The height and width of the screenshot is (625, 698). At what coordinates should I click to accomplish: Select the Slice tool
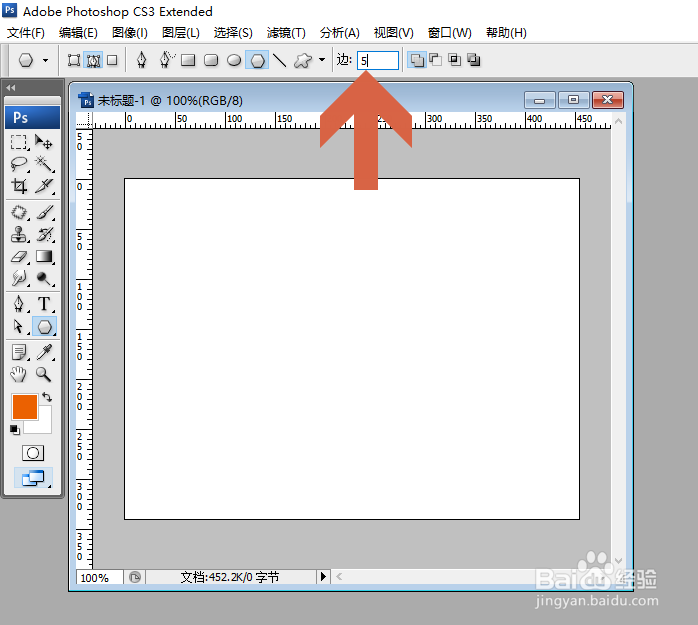pyautogui.click(x=44, y=186)
